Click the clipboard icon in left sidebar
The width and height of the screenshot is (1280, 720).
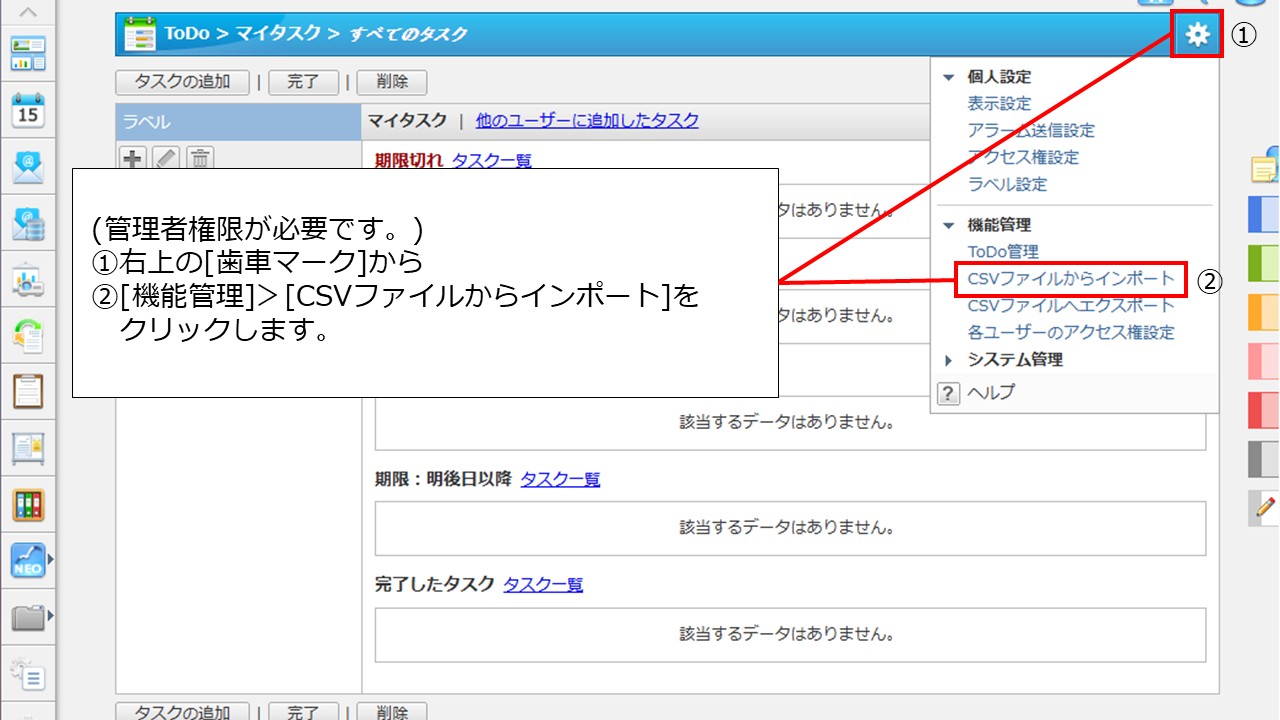[x=28, y=390]
